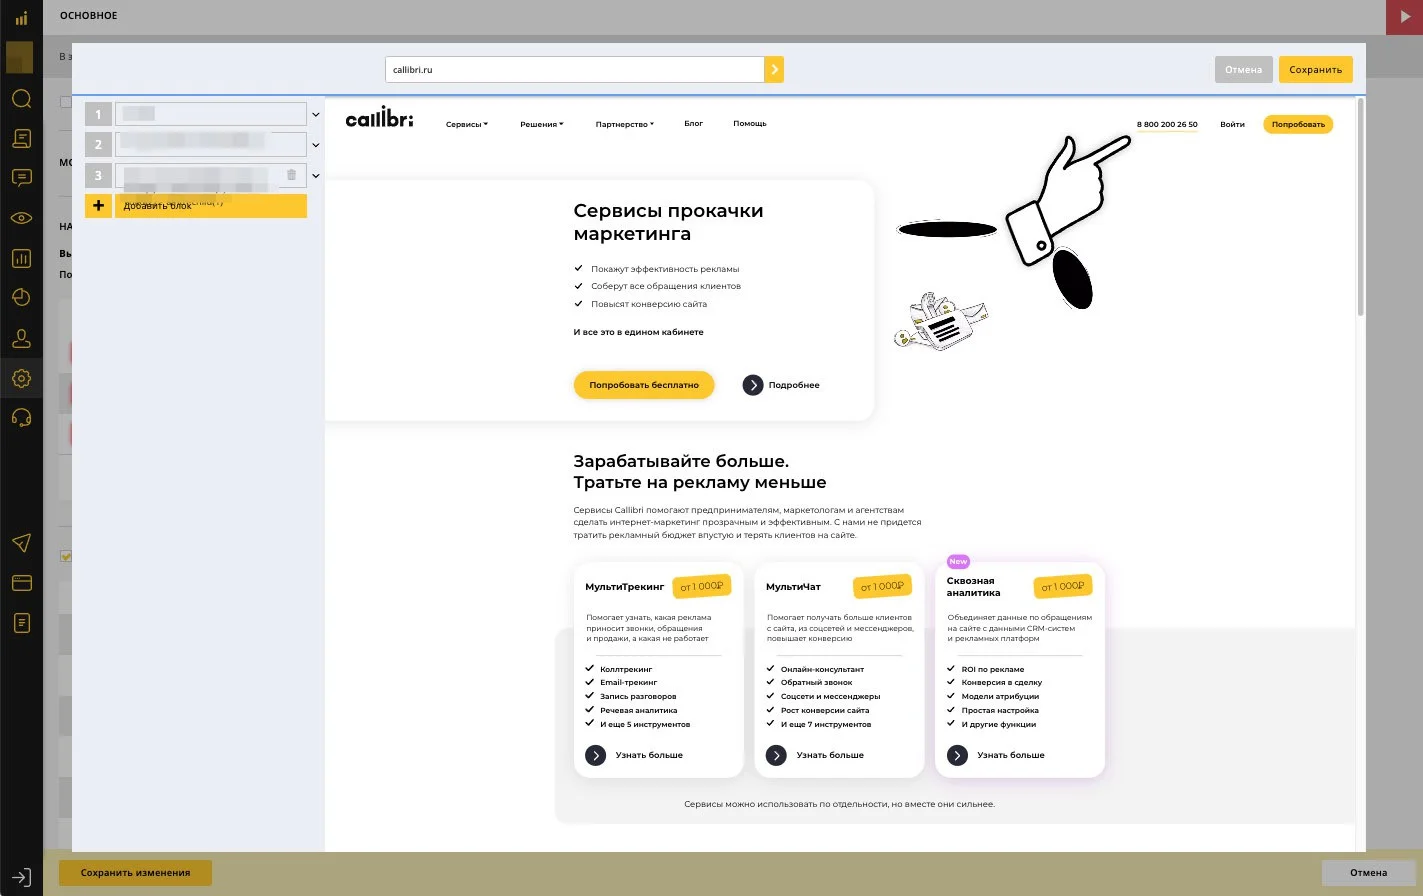The height and width of the screenshot is (896, 1423).
Task: Delete block 3 using trash icon
Action: (x=291, y=175)
